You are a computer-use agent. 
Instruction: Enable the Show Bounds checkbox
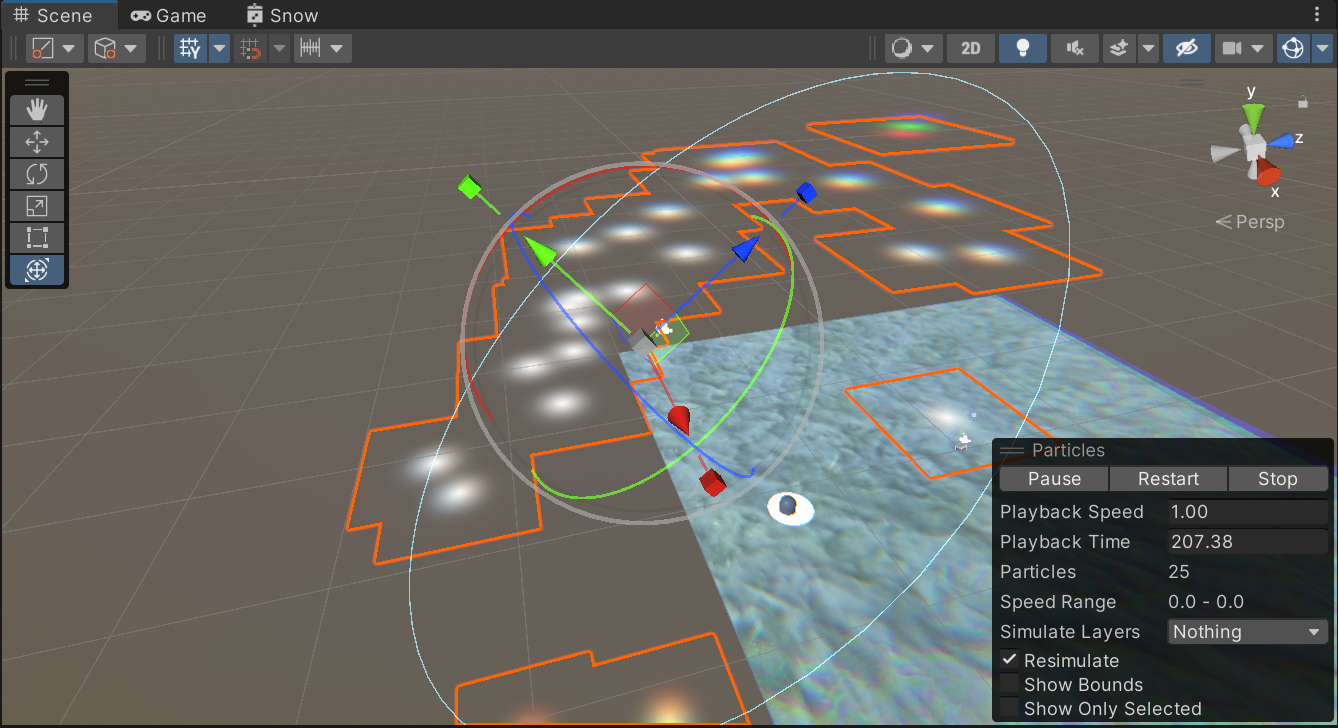coord(1010,685)
